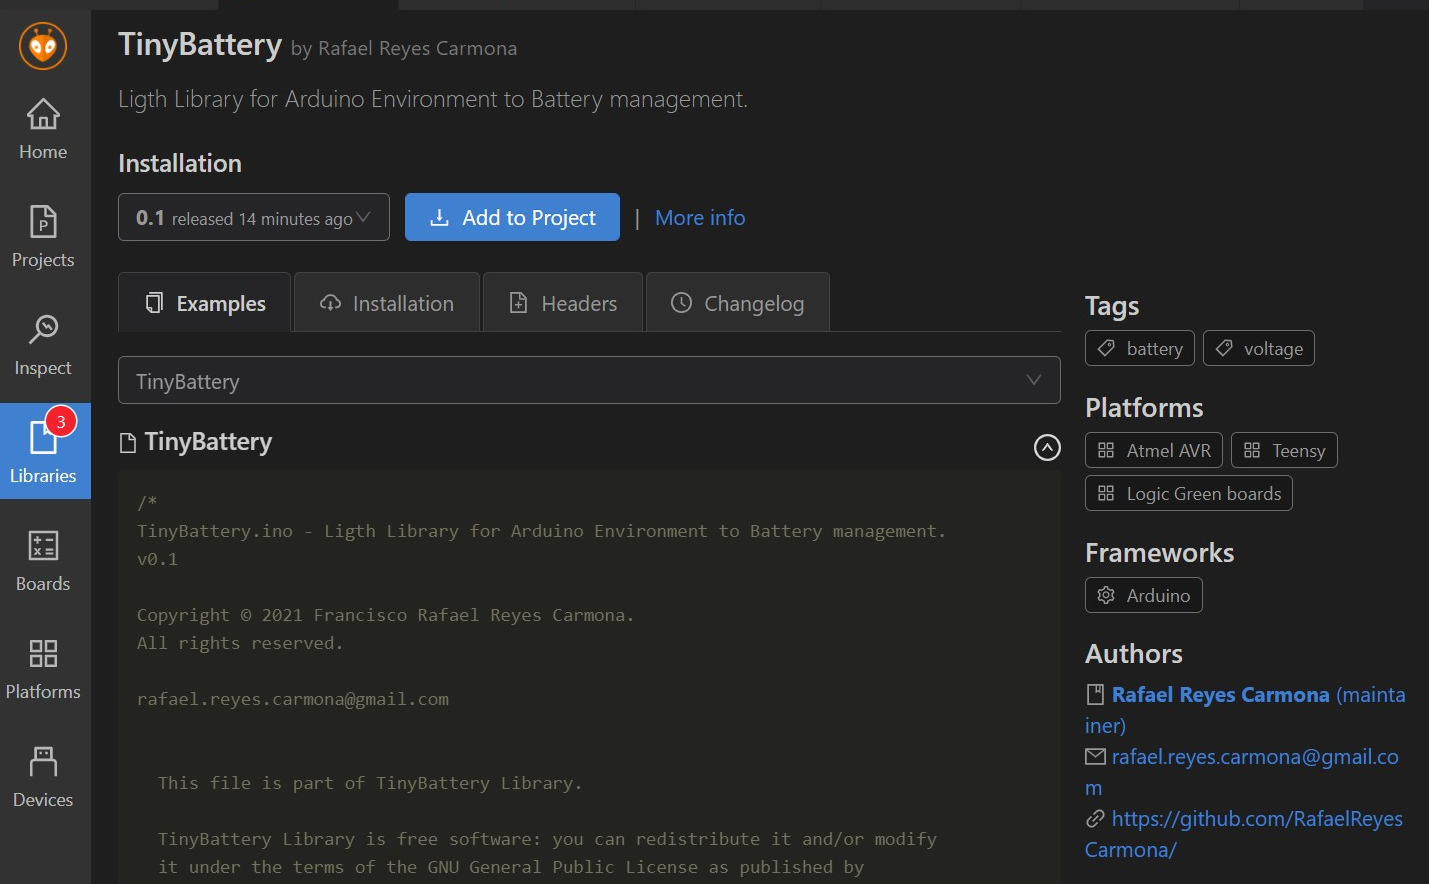Open the version 0.1 release dropdown
Image resolution: width=1429 pixels, height=884 pixels.
(x=254, y=217)
